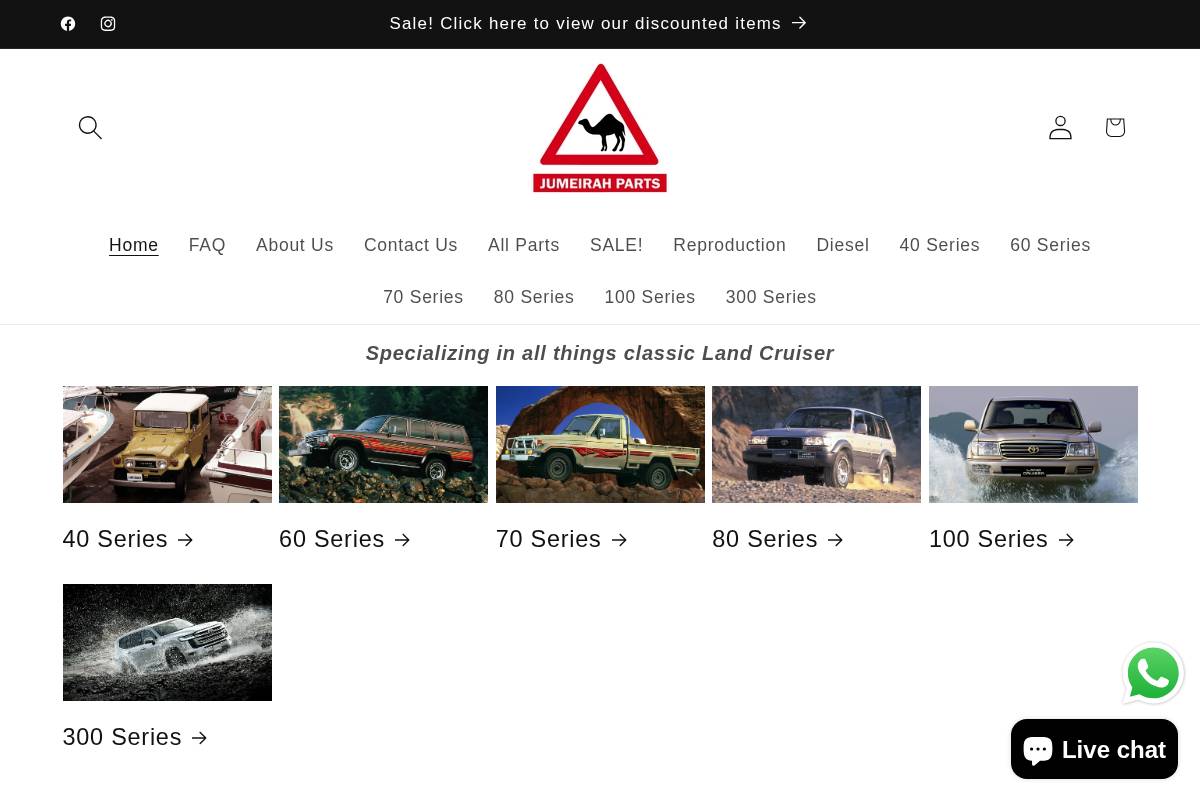1200x800 pixels.
Task: Select 100 Series in the navigation menu
Action: (x=650, y=297)
